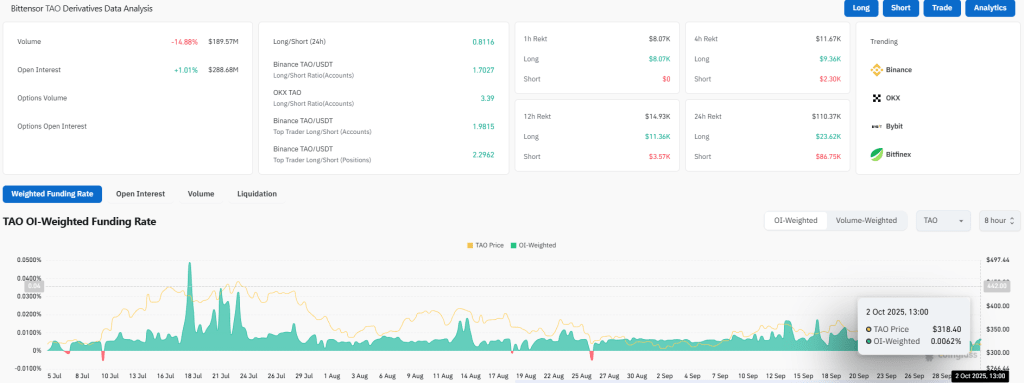Viewport: 1024px width, 383px height.
Task: Click the +1.01% open interest change
Action: pyautogui.click(x=186, y=70)
